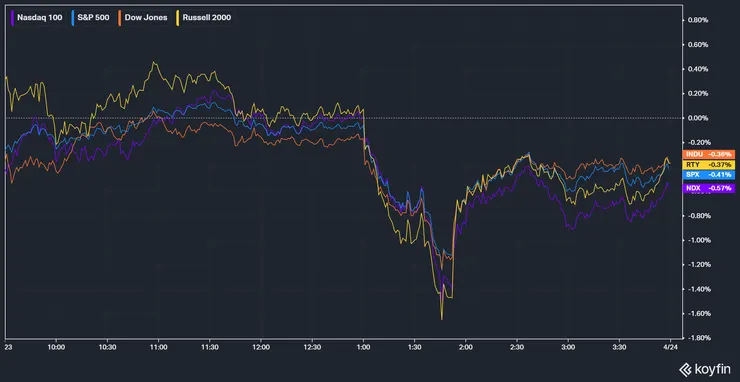Click the 4/24 date axis label
The image size is (740, 382).
point(671,347)
